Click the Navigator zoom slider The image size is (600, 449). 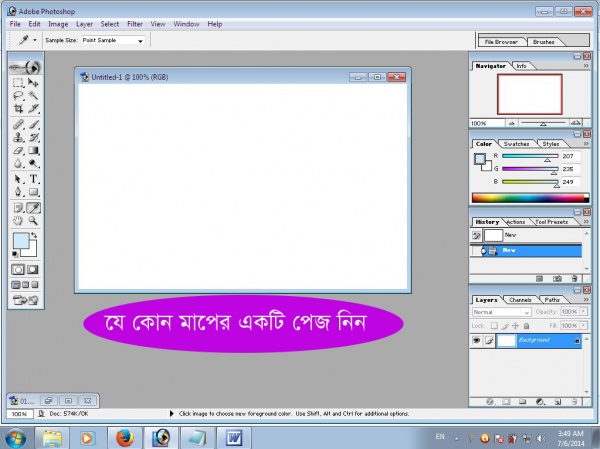tap(543, 123)
